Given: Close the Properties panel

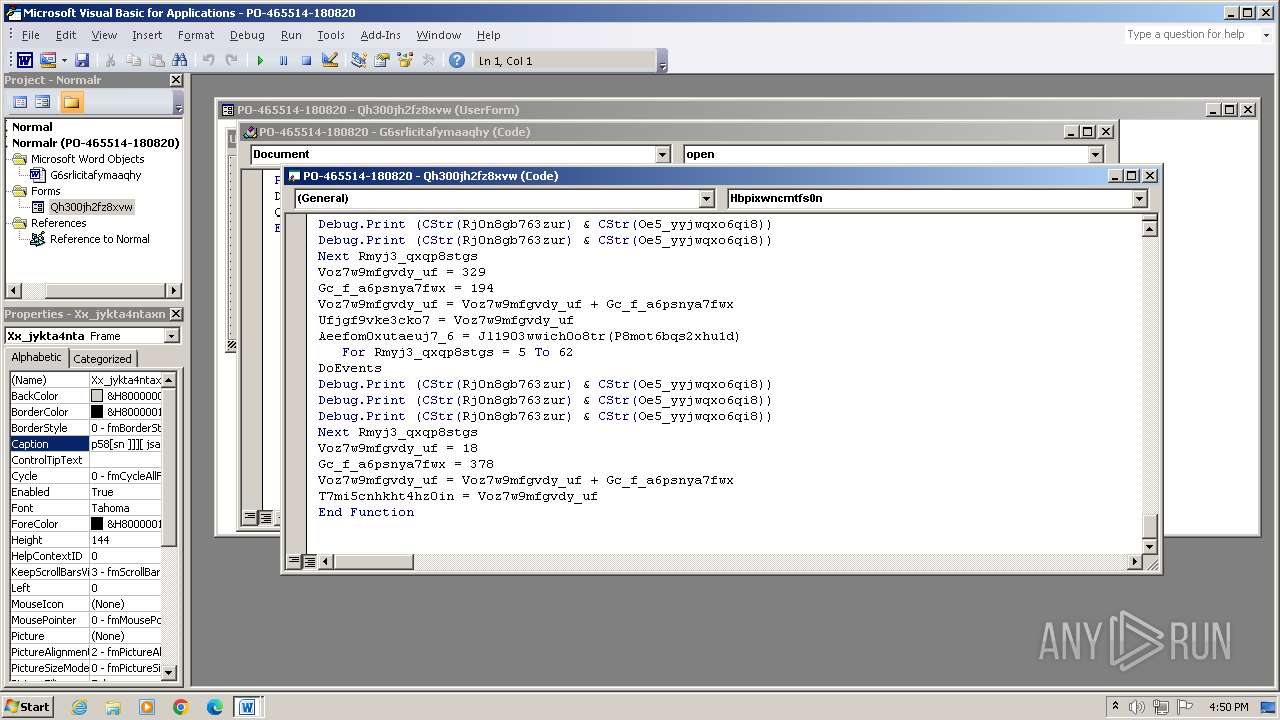Looking at the screenshot, I should 176,314.
